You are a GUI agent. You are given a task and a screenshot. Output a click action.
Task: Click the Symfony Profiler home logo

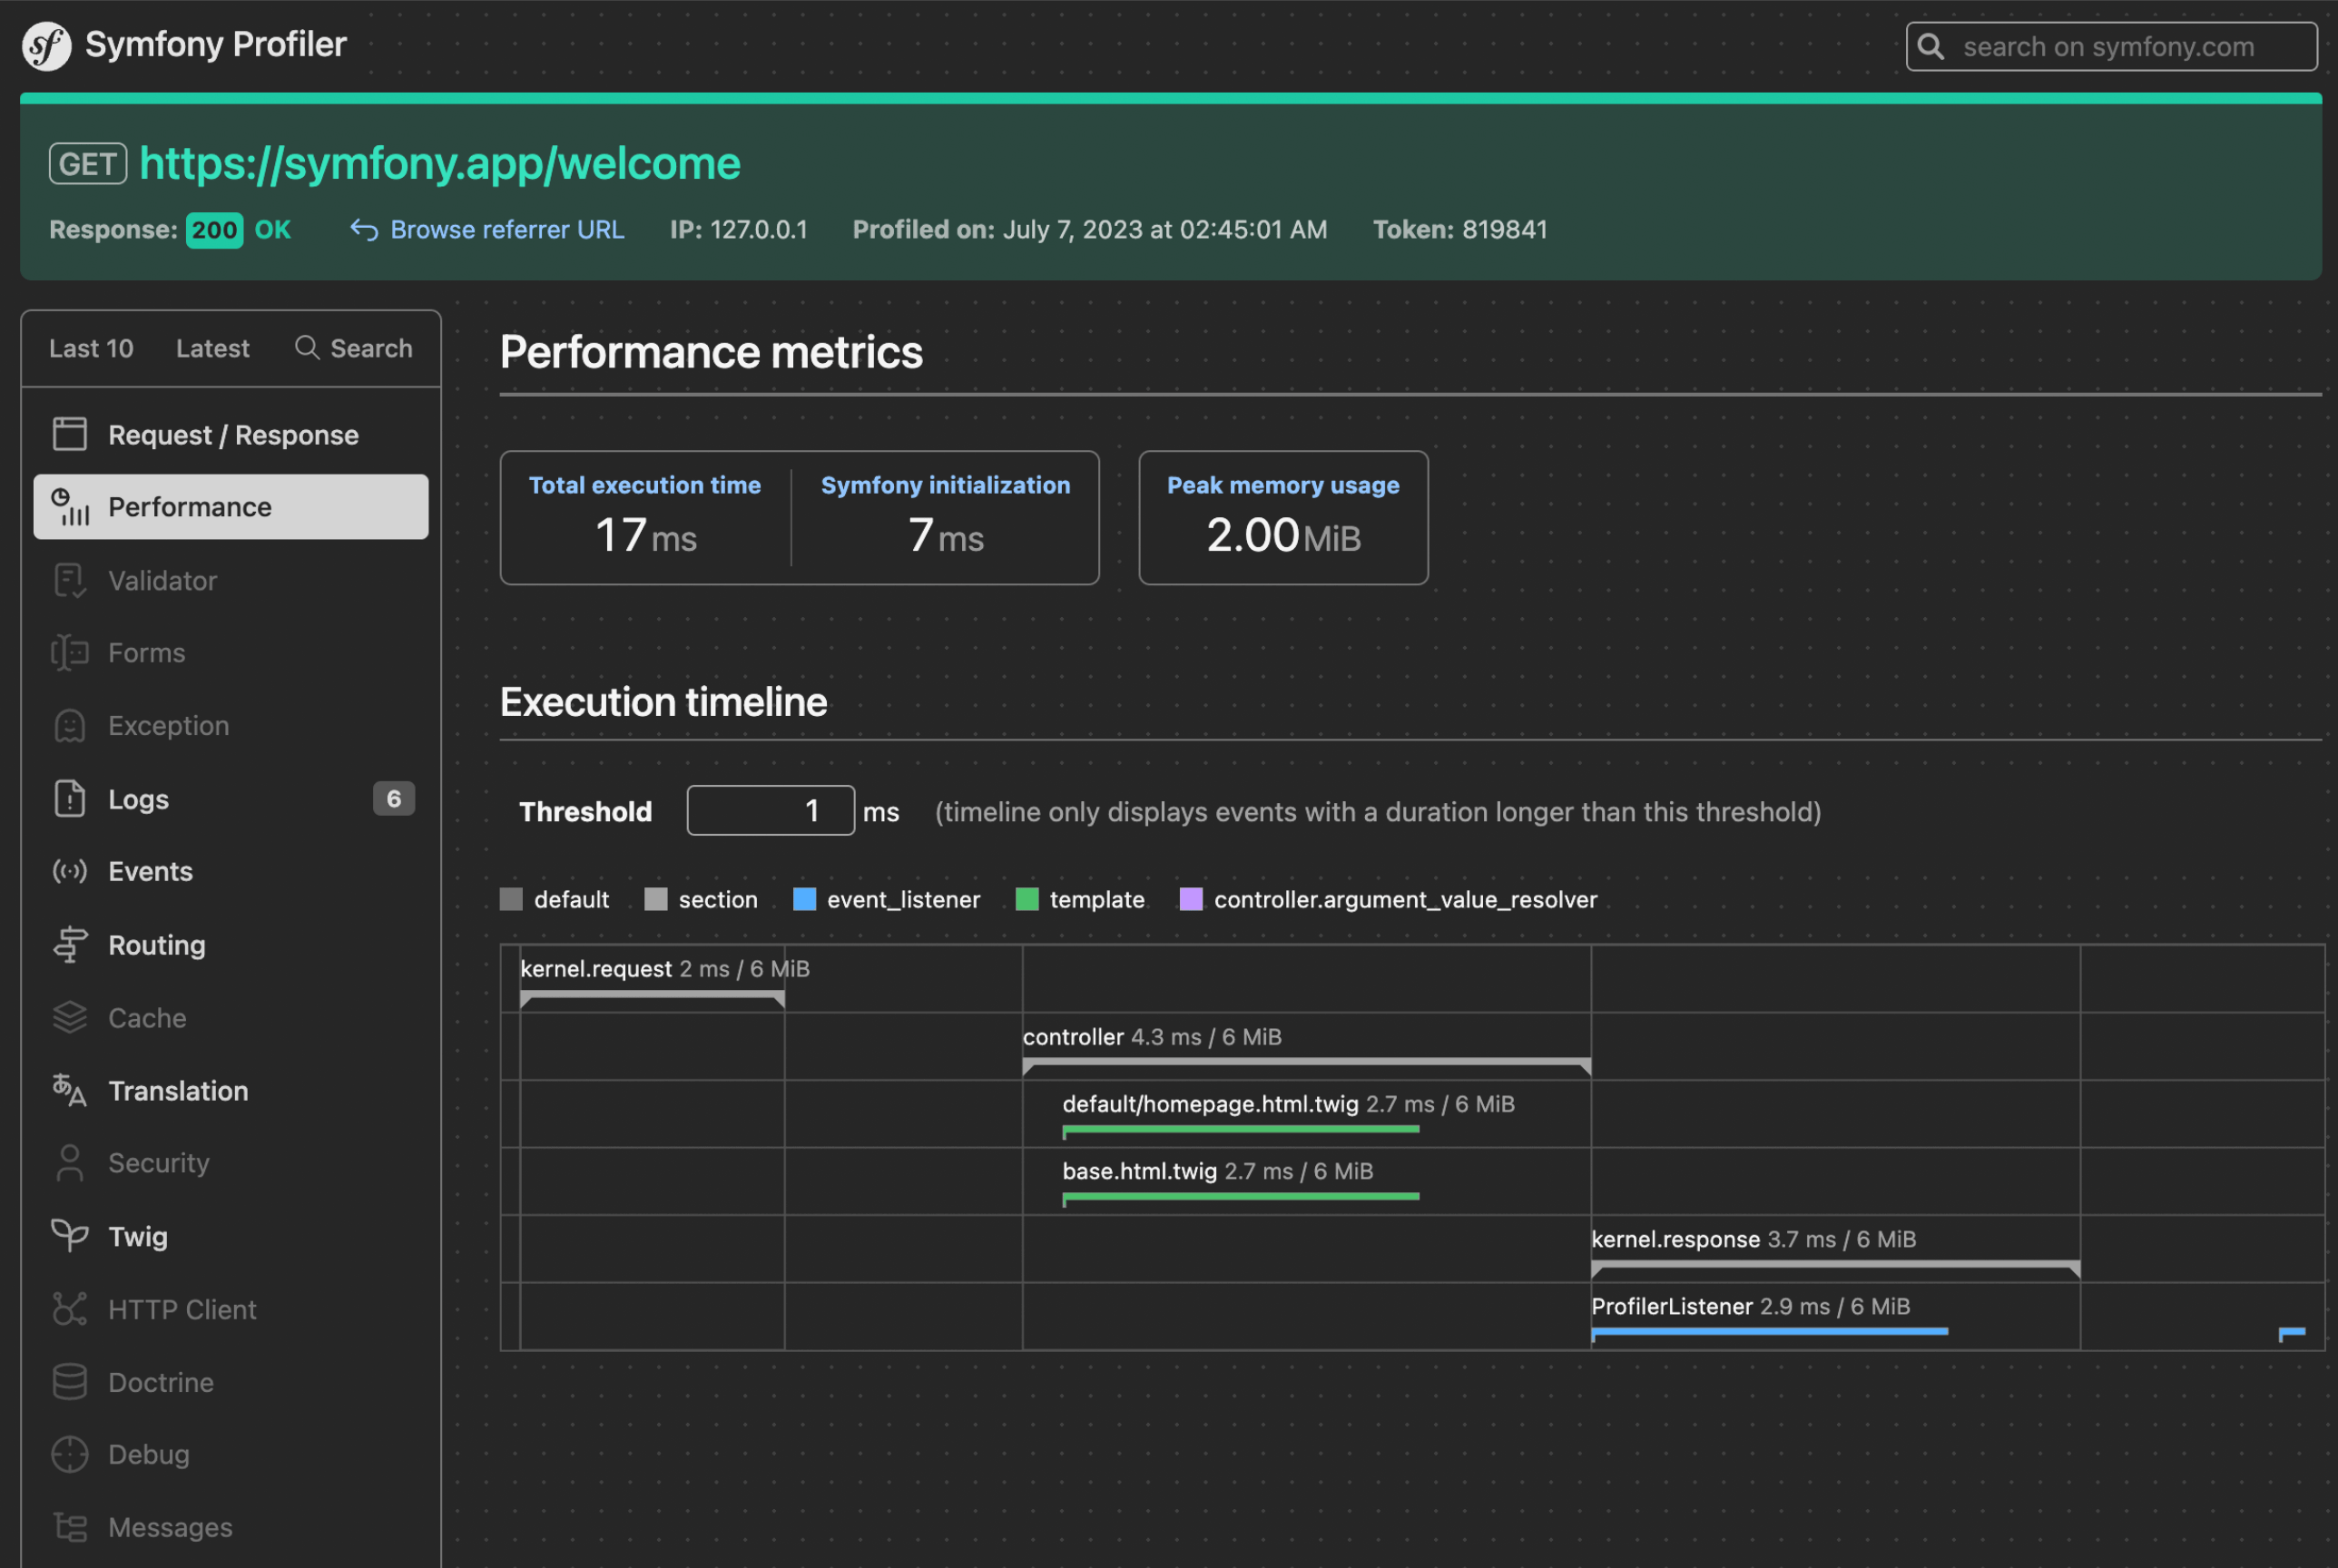(45, 42)
